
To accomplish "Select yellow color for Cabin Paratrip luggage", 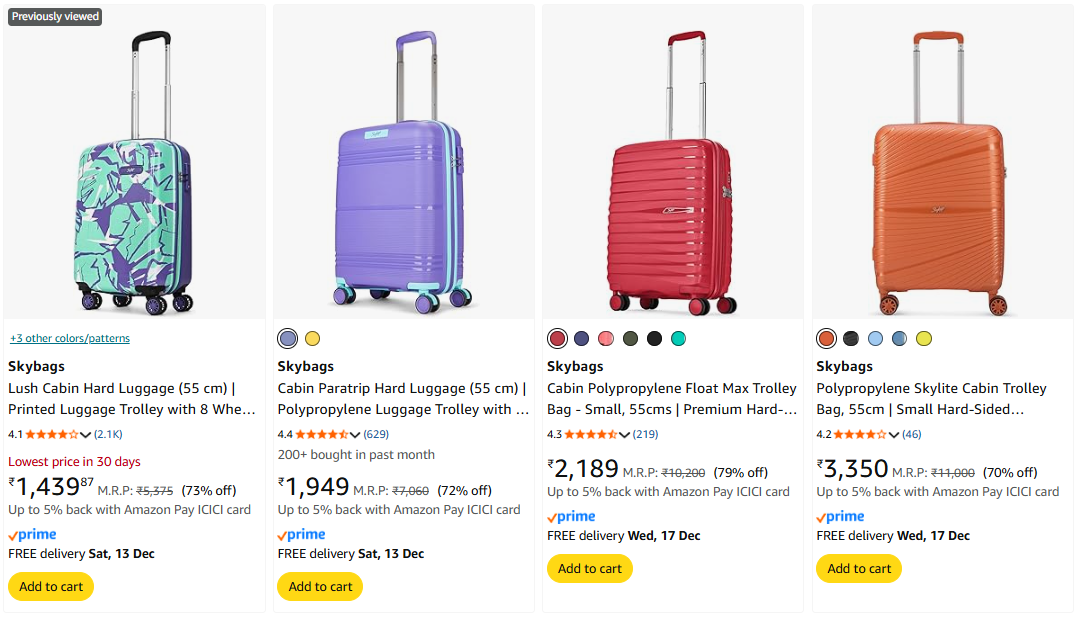I will tap(312, 338).
